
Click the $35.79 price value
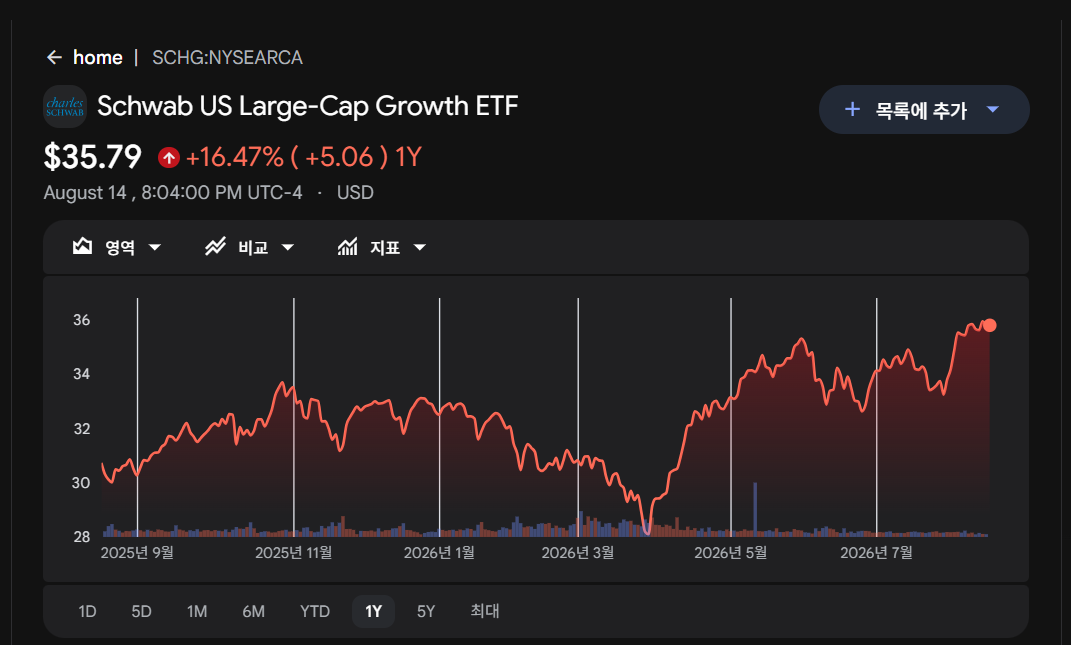93,157
